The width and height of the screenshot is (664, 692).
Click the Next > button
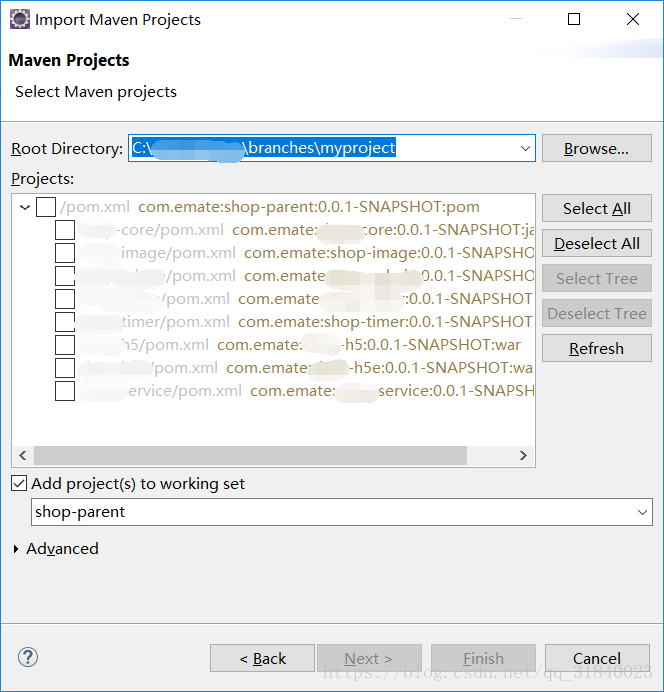coord(369,658)
